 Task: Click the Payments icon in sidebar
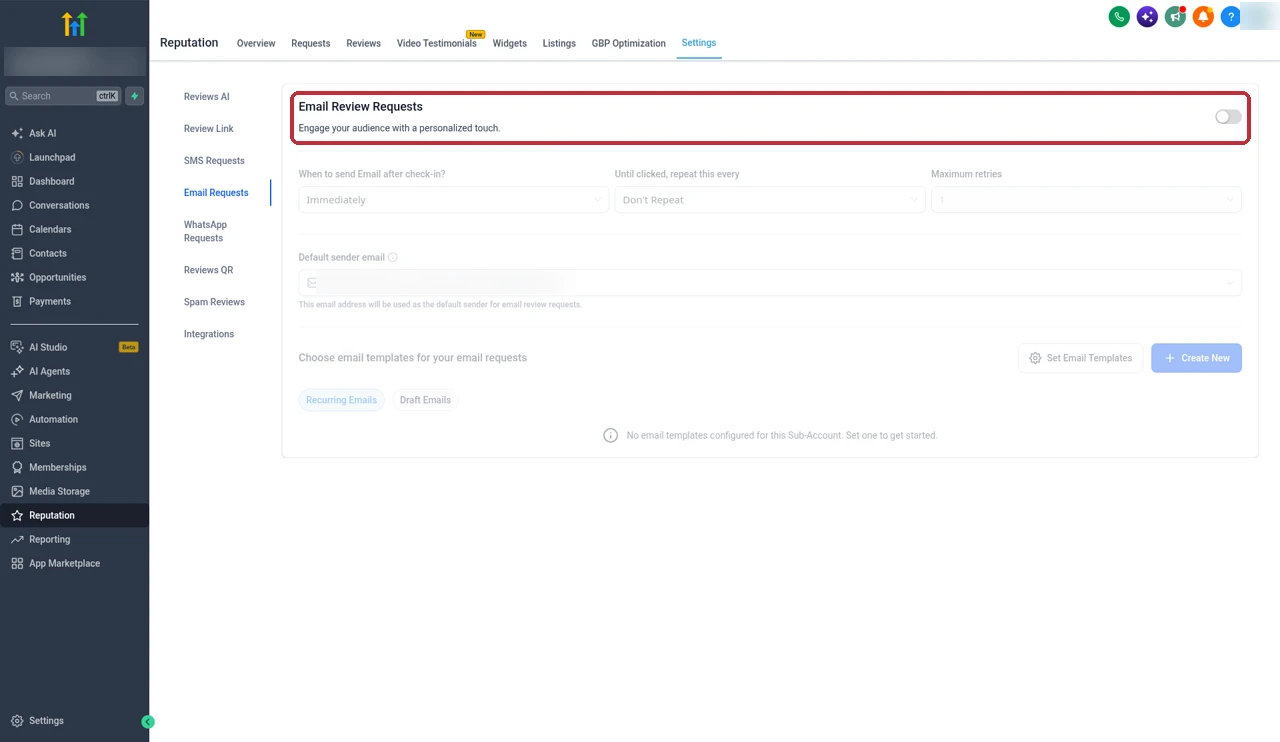coord(17,301)
